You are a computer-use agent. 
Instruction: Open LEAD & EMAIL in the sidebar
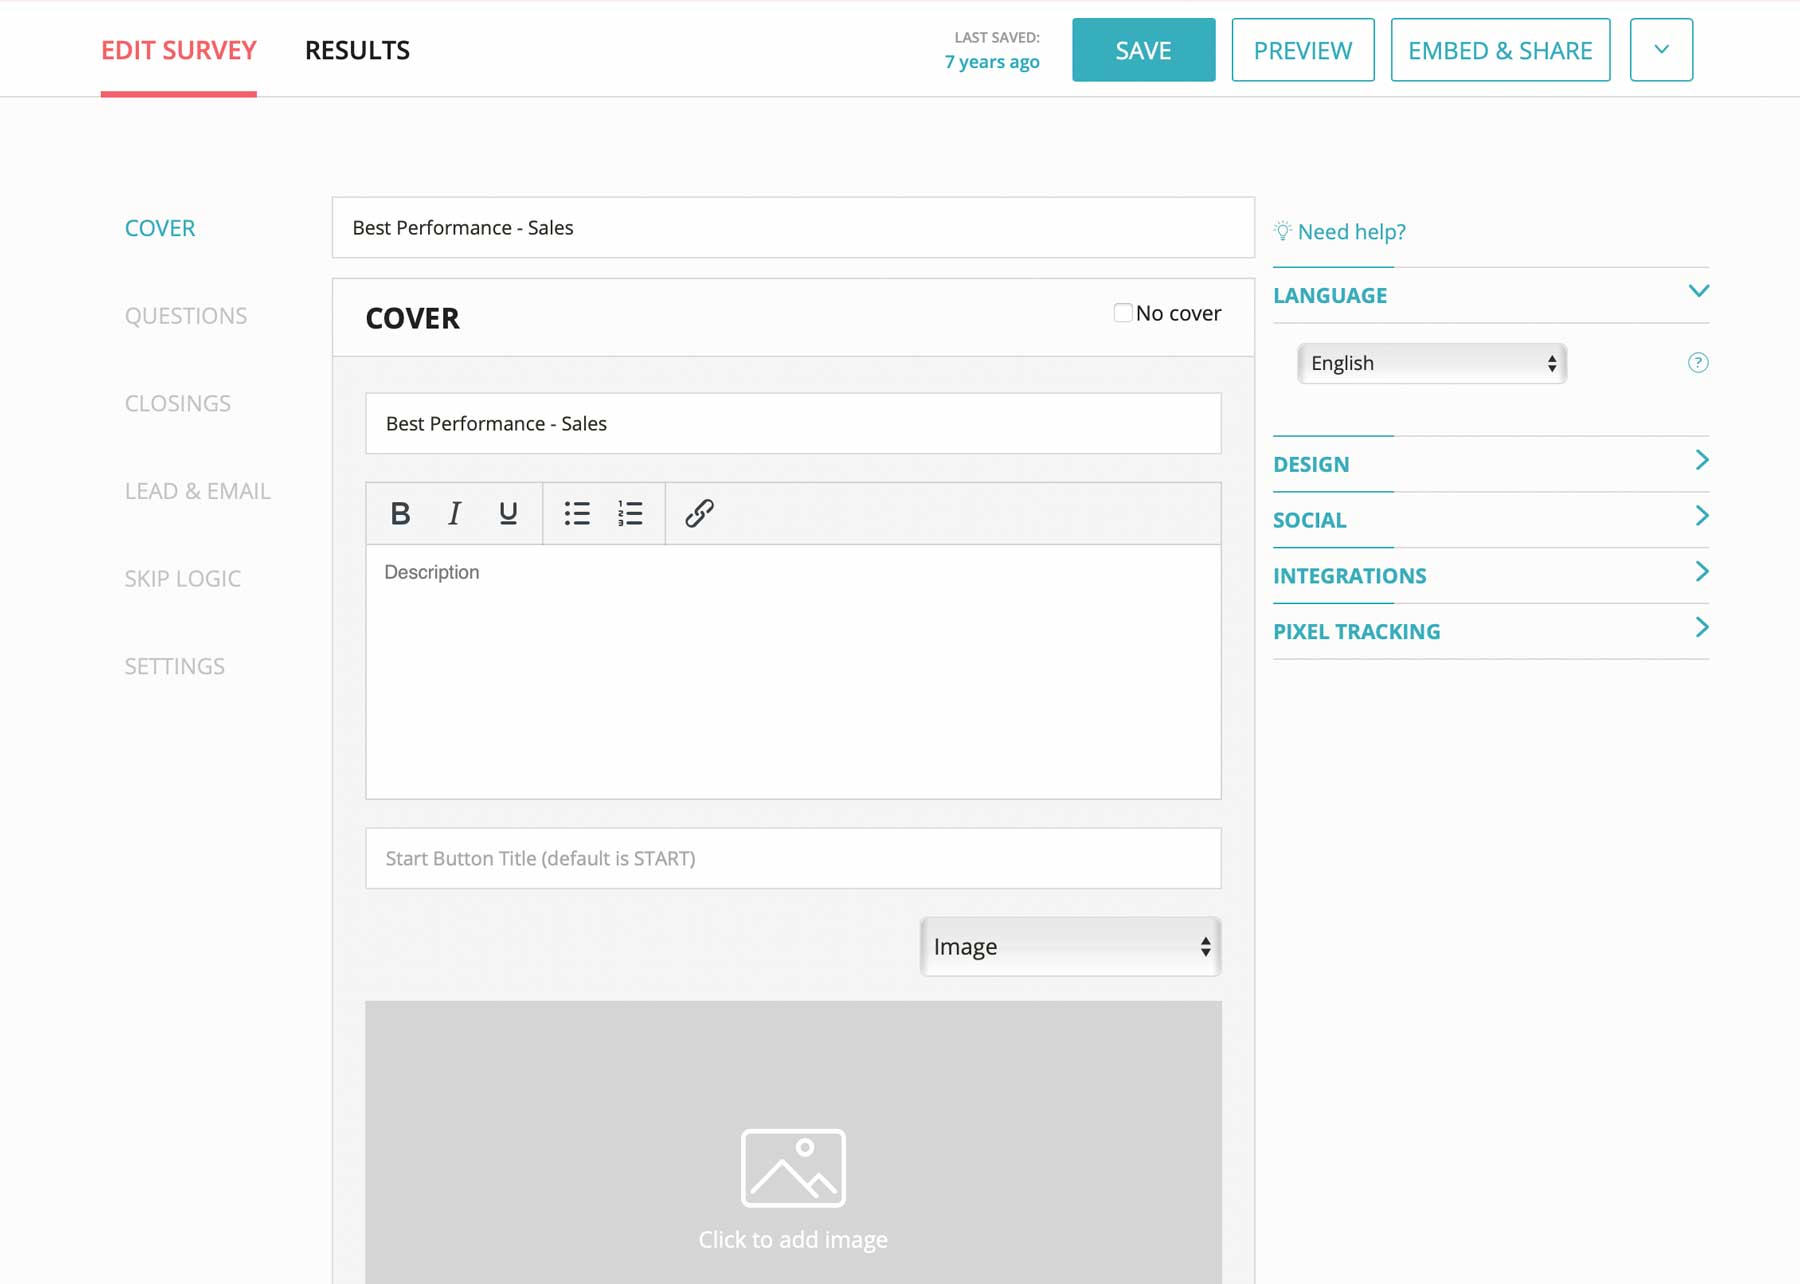(x=198, y=491)
